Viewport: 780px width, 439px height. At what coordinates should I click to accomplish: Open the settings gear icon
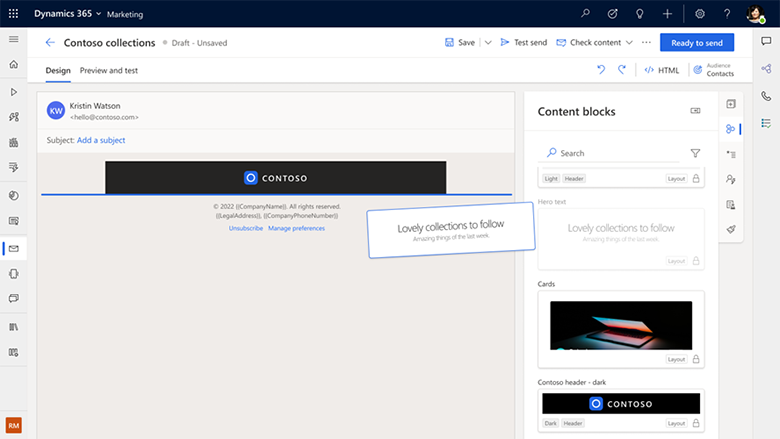700,14
